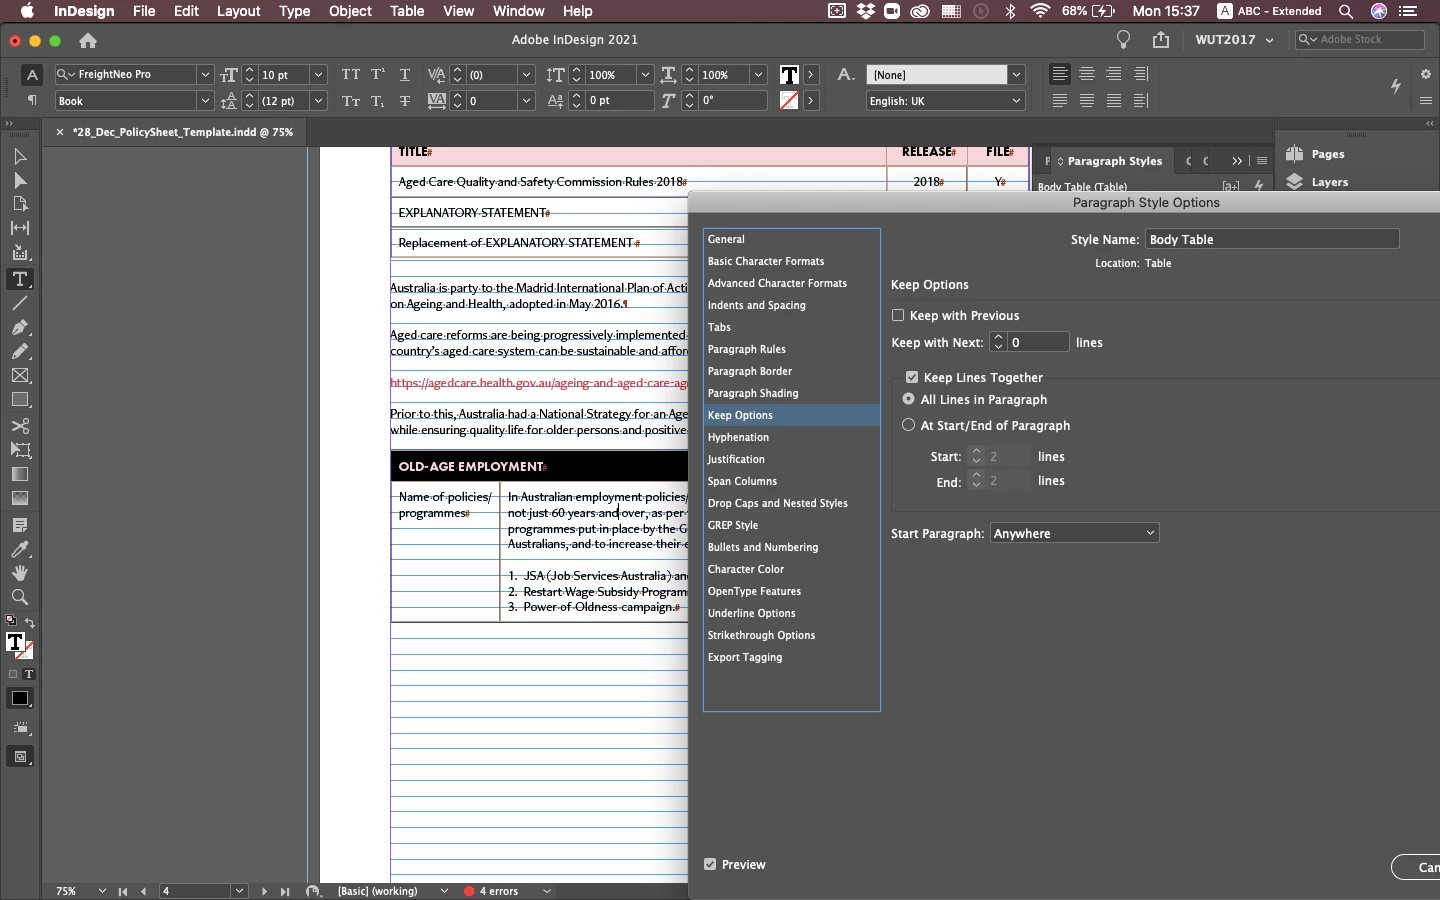Select the Scissors tool

click(19, 426)
